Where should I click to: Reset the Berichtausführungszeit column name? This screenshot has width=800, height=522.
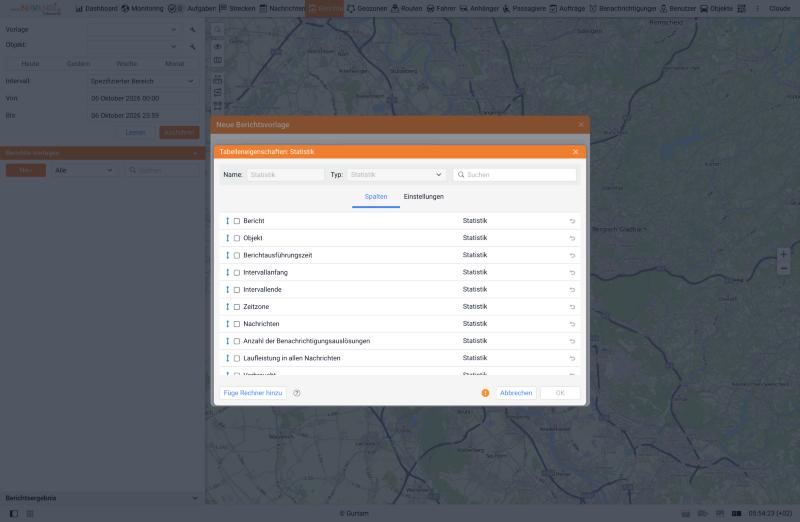[572, 255]
